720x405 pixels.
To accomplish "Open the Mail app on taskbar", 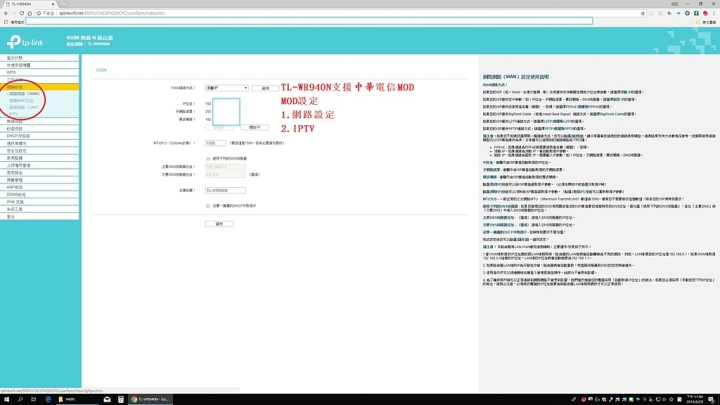I will (107, 399).
